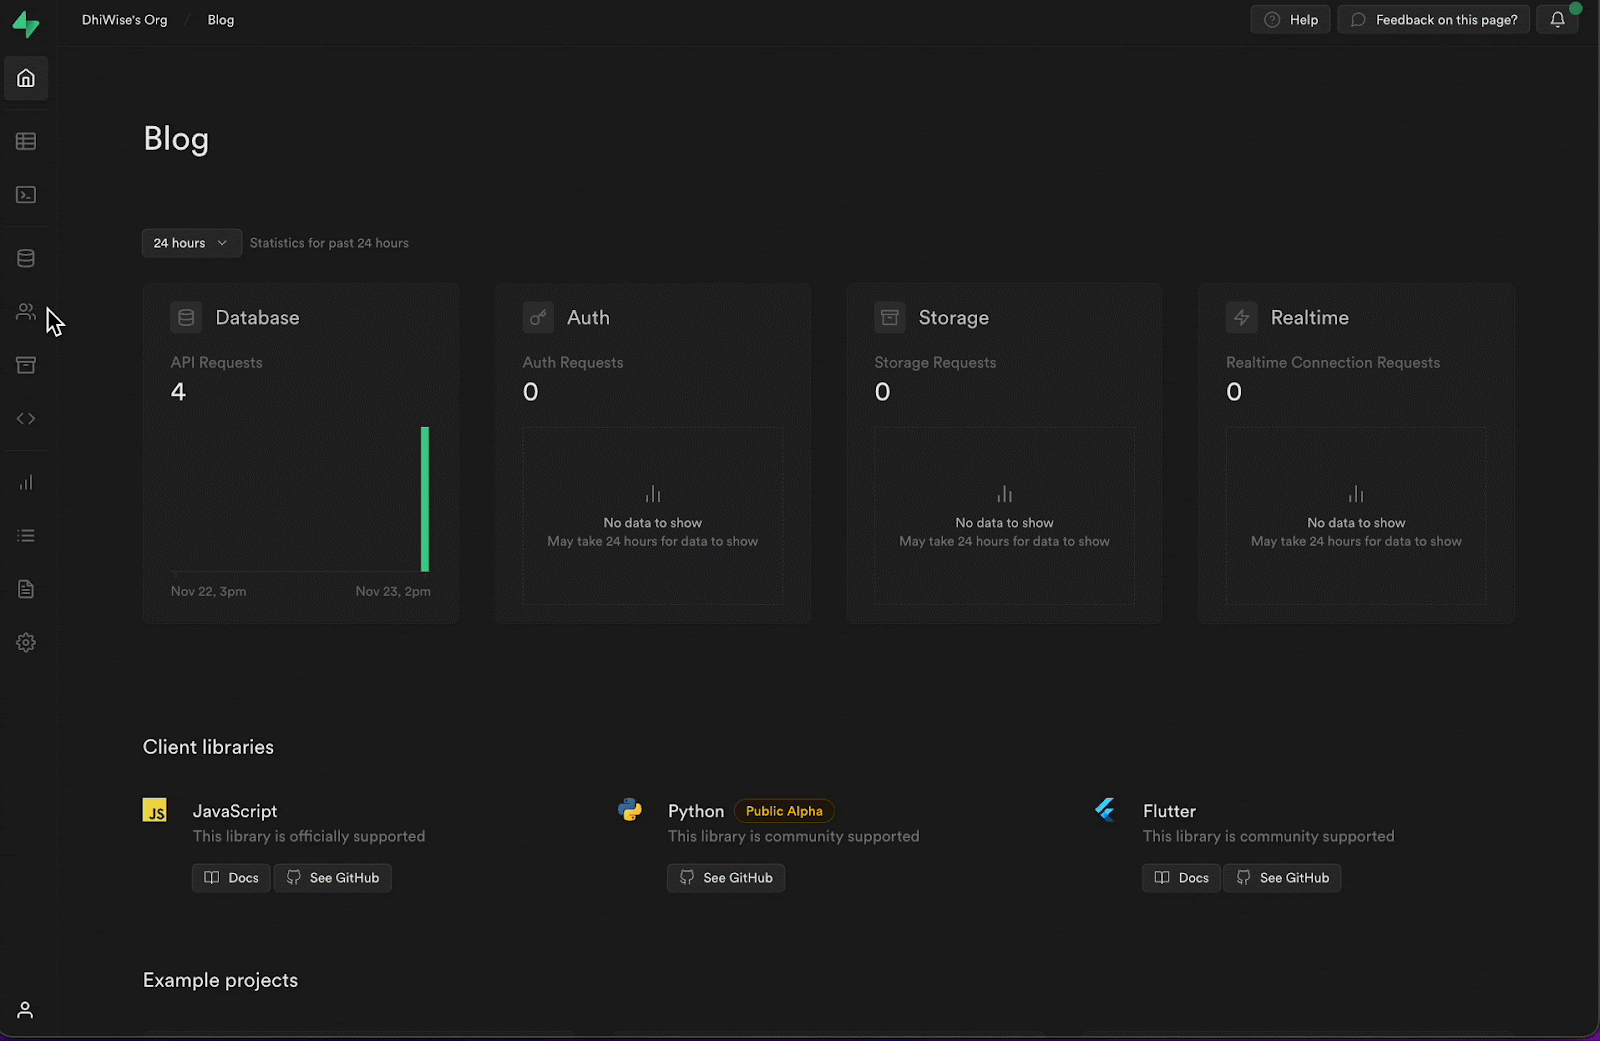This screenshot has height=1041, width=1600.
Task: Expand the 24 hours statistics dropdown
Action: click(191, 242)
